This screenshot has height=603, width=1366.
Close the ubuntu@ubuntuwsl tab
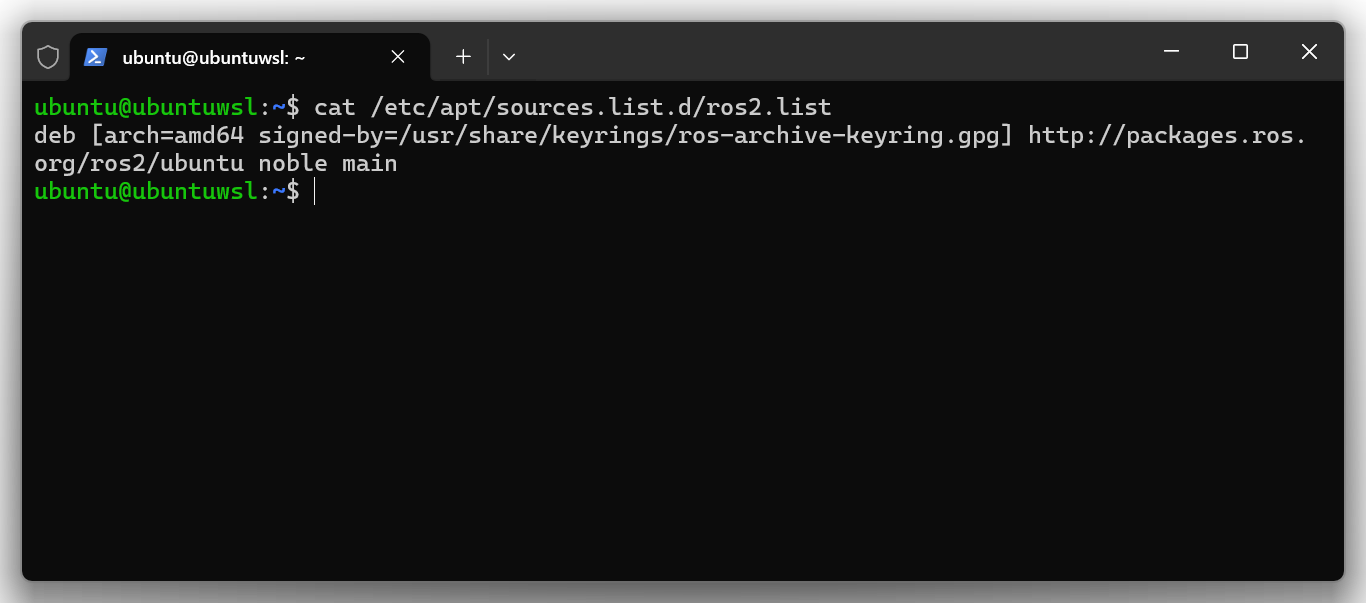[398, 57]
